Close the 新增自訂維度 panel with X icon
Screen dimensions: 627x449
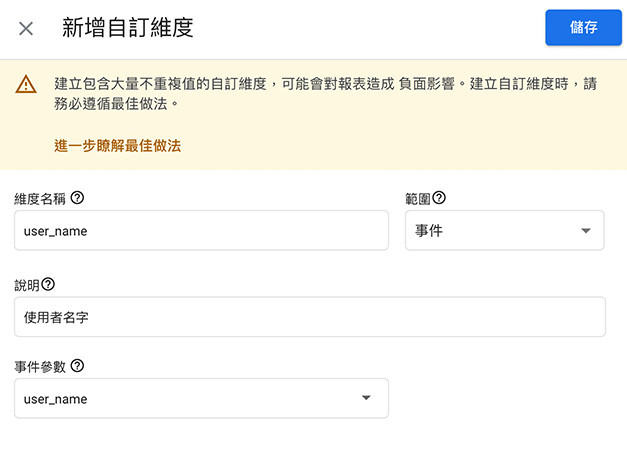(26, 28)
